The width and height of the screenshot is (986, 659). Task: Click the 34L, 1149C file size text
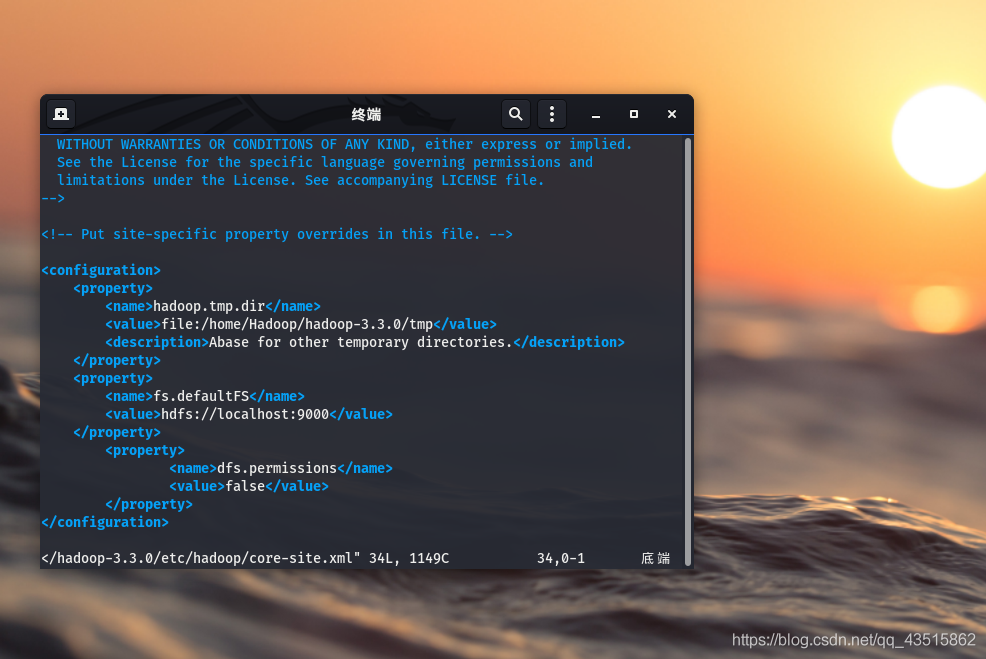(409, 558)
